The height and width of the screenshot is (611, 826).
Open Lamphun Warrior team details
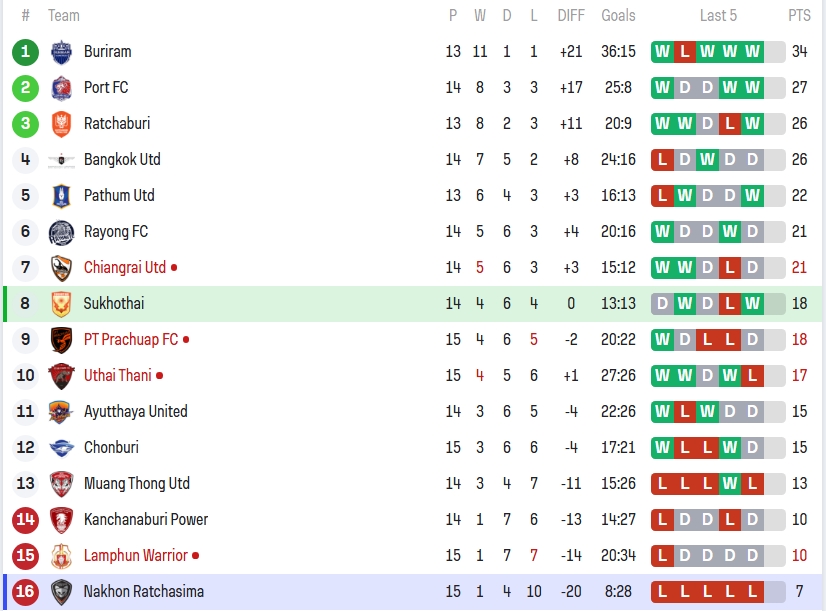pos(136,556)
